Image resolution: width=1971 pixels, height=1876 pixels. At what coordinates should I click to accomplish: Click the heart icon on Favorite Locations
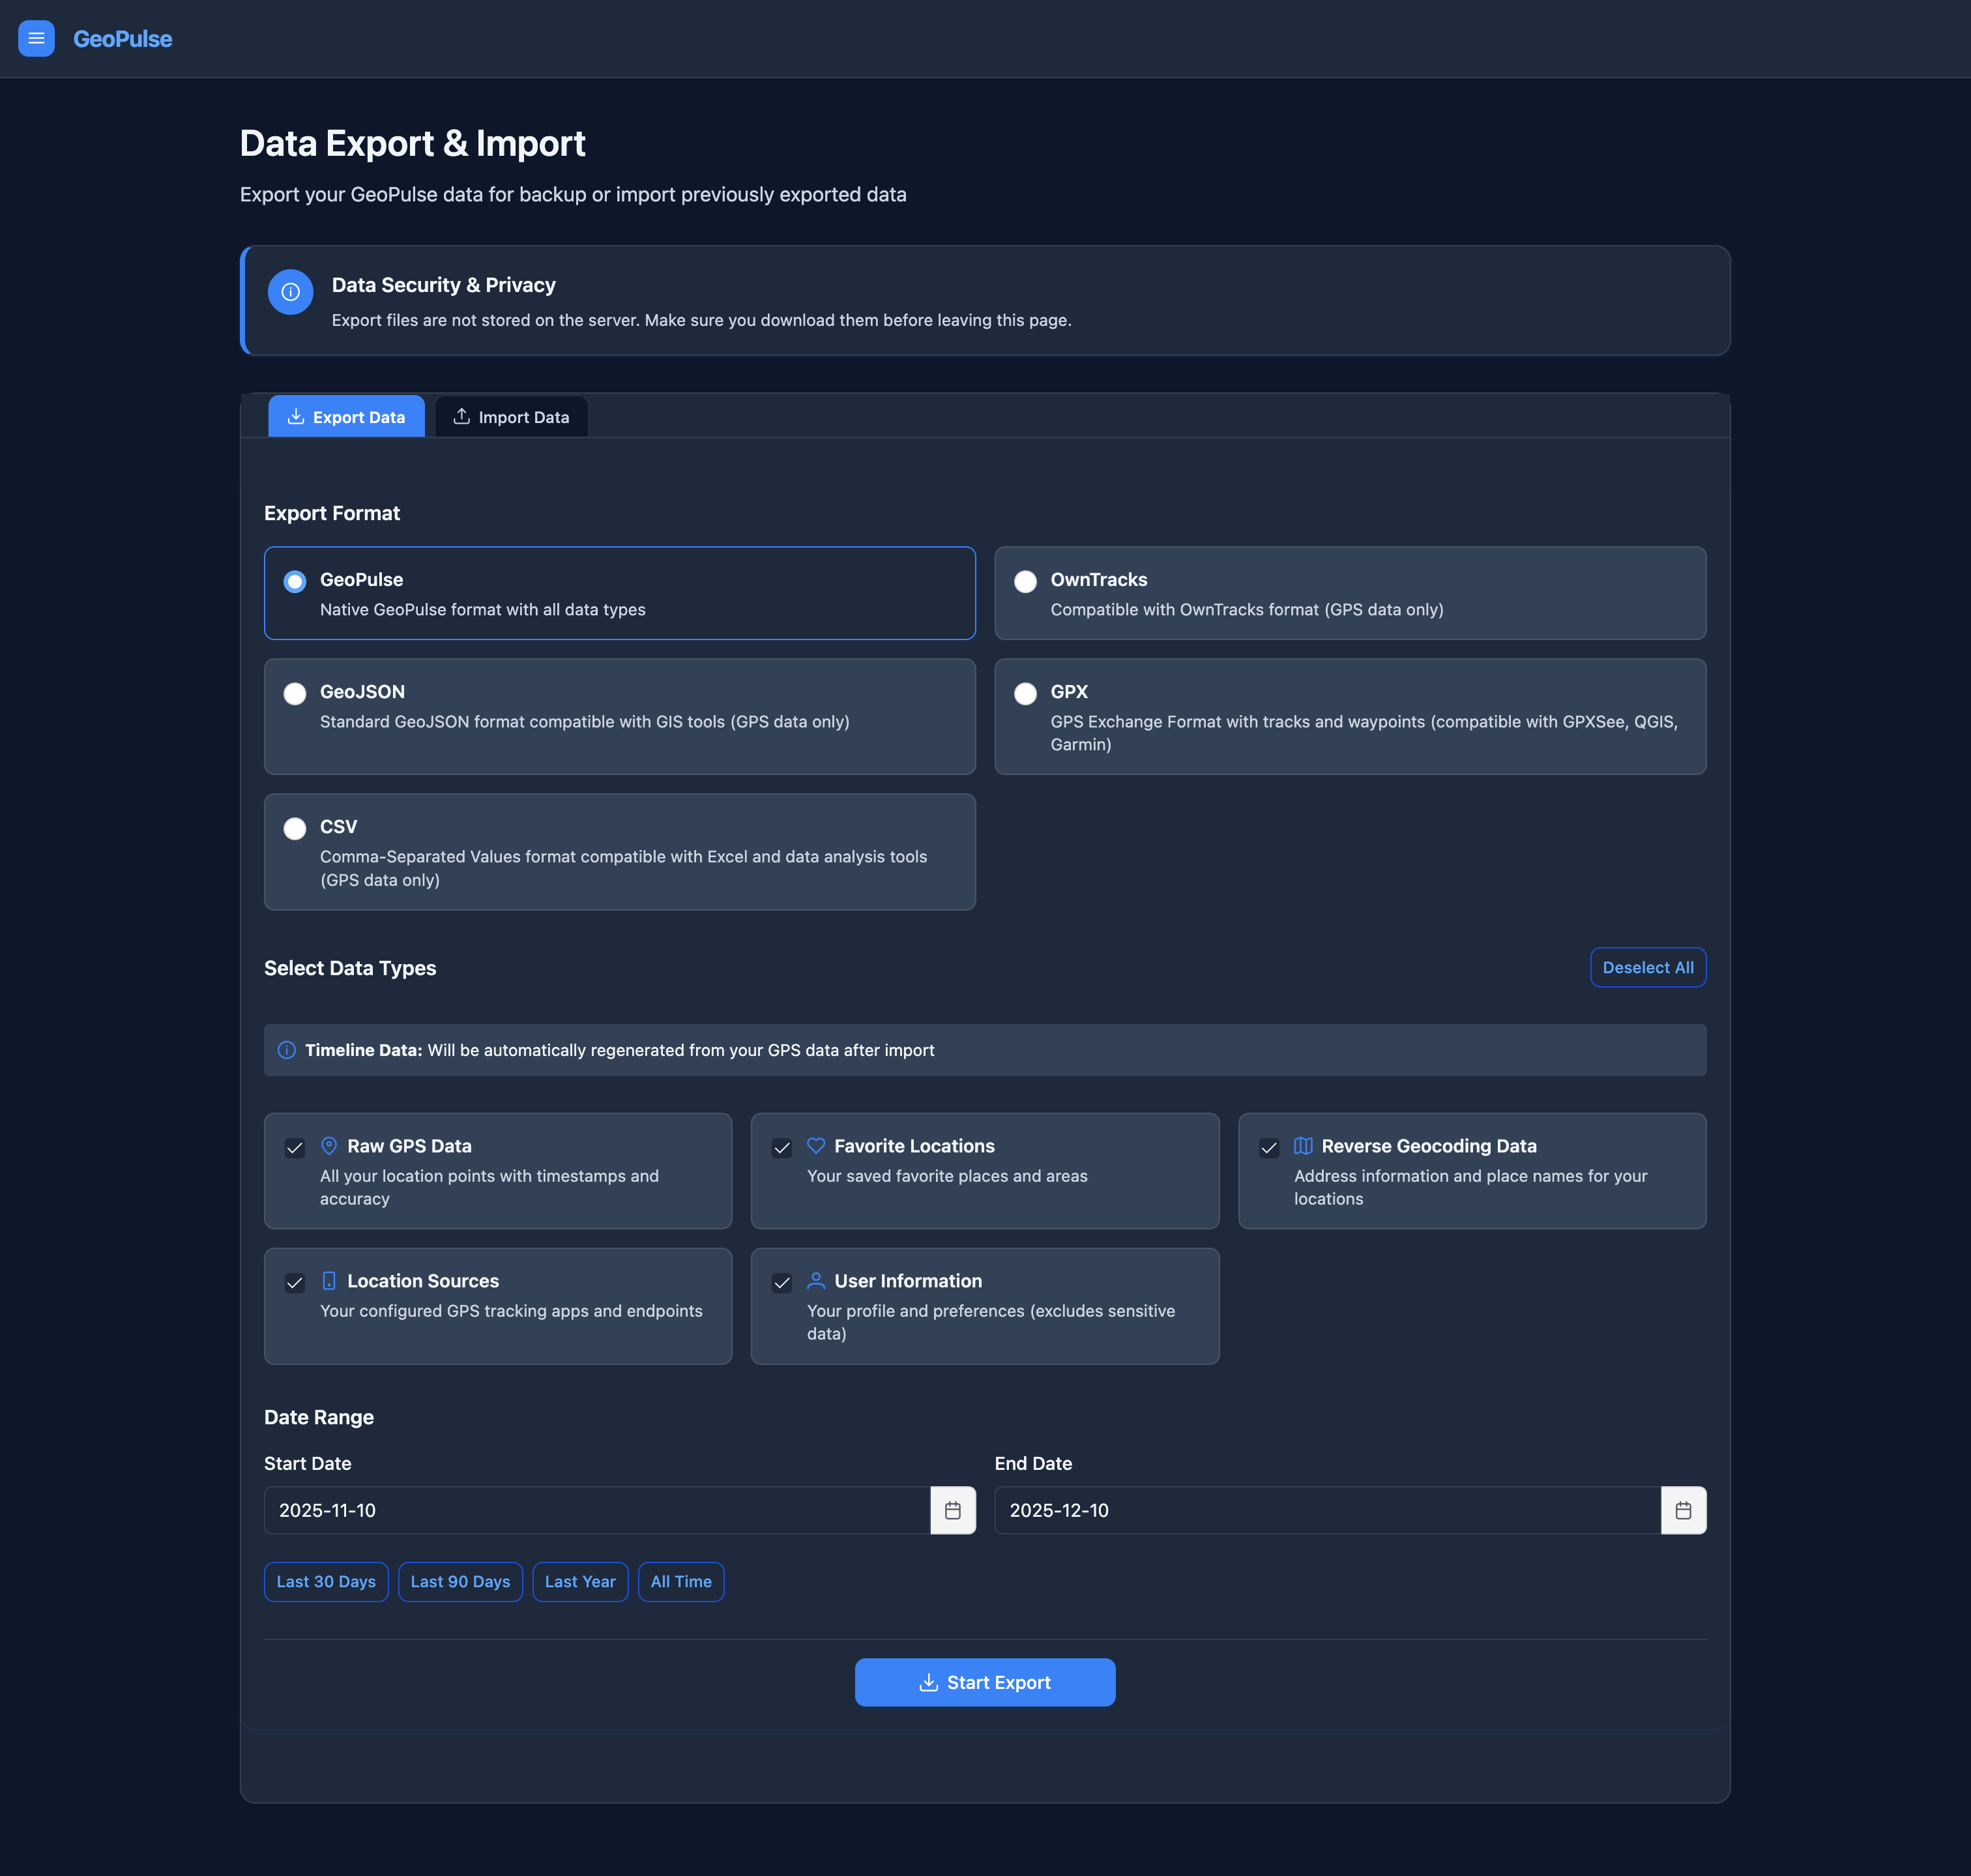pos(815,1145)
